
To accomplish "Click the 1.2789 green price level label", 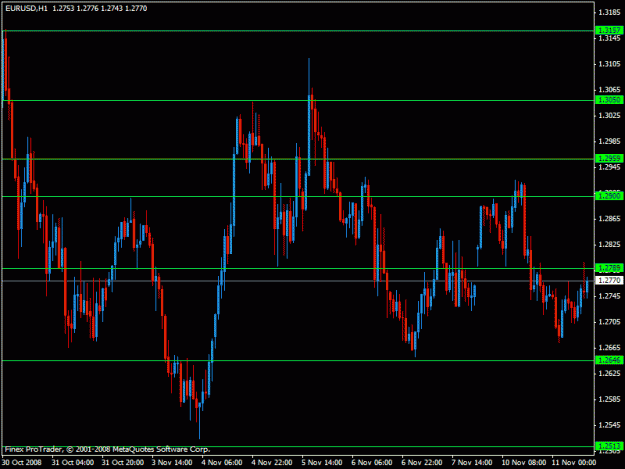I will point(609,268).
